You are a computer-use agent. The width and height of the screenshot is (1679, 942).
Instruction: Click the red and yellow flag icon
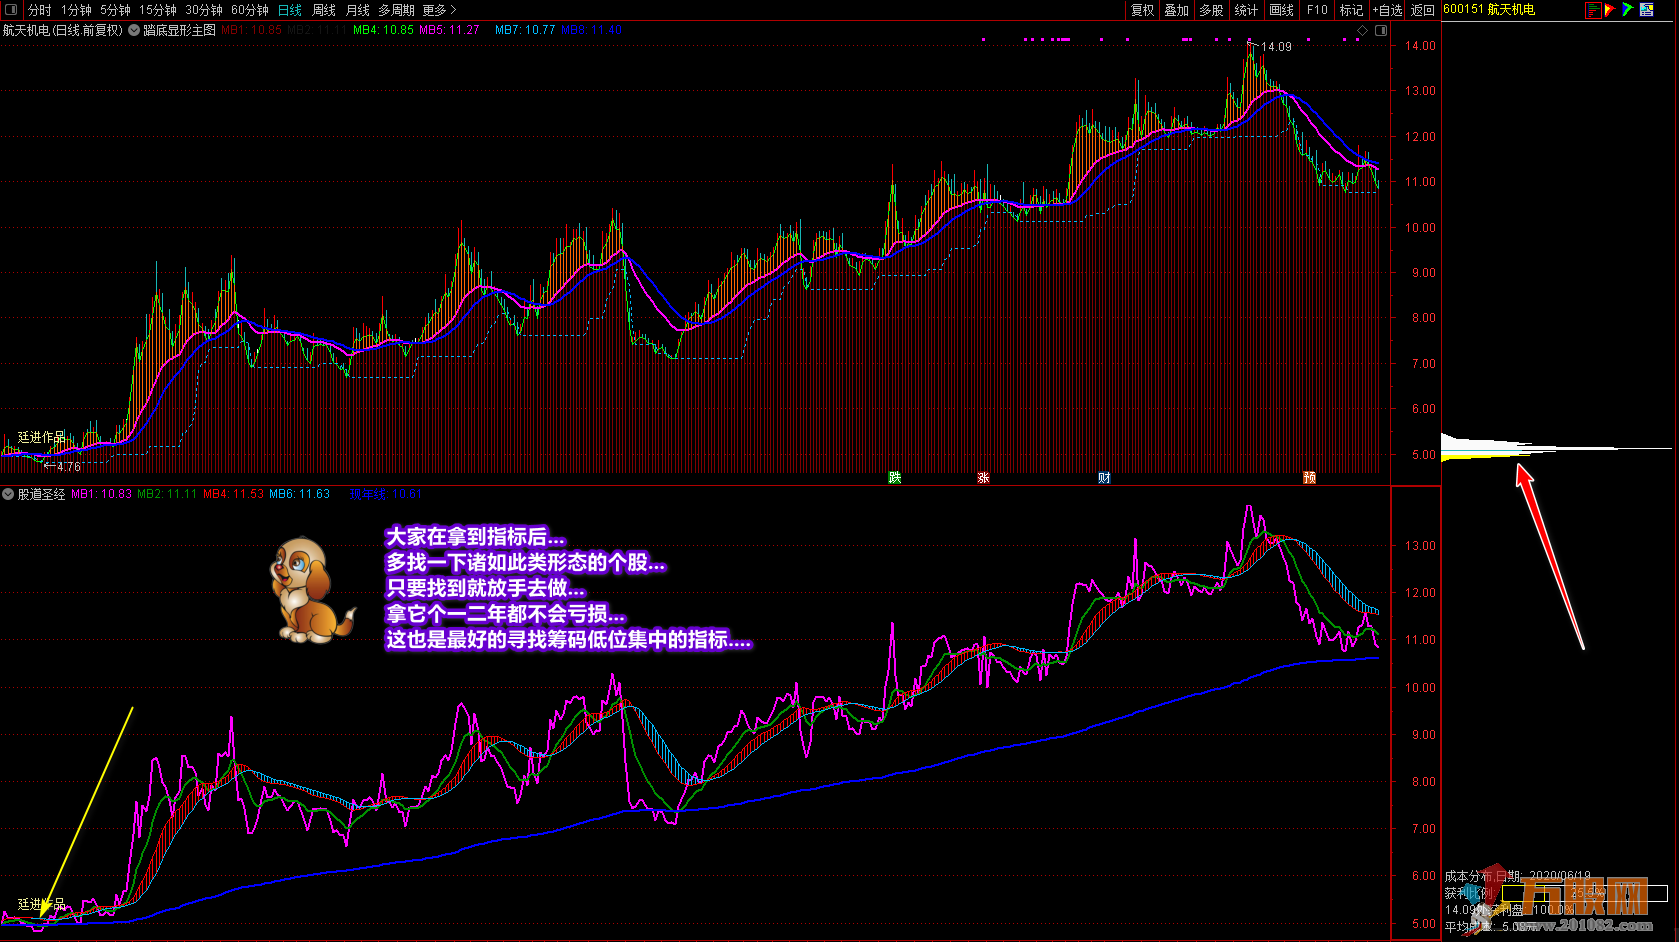(x=1610, y=10)
